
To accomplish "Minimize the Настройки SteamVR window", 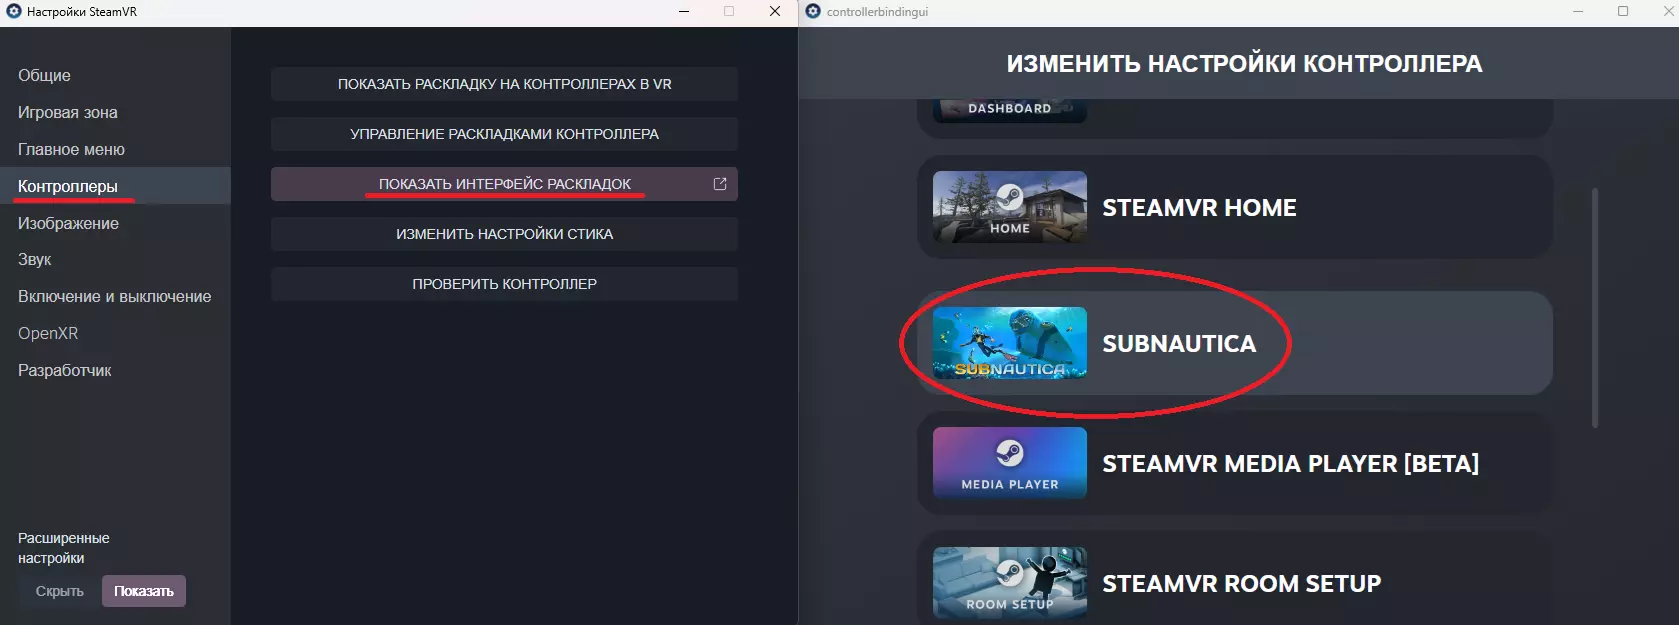I will pos(684,12).
